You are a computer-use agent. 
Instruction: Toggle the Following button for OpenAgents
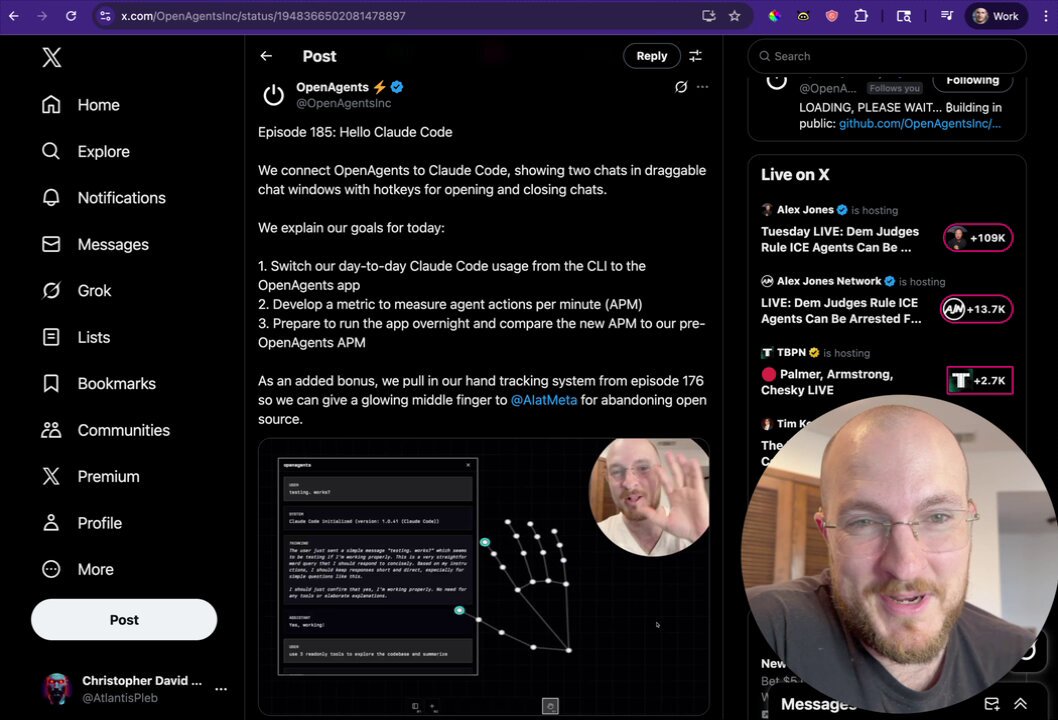(x=972, y=80)
